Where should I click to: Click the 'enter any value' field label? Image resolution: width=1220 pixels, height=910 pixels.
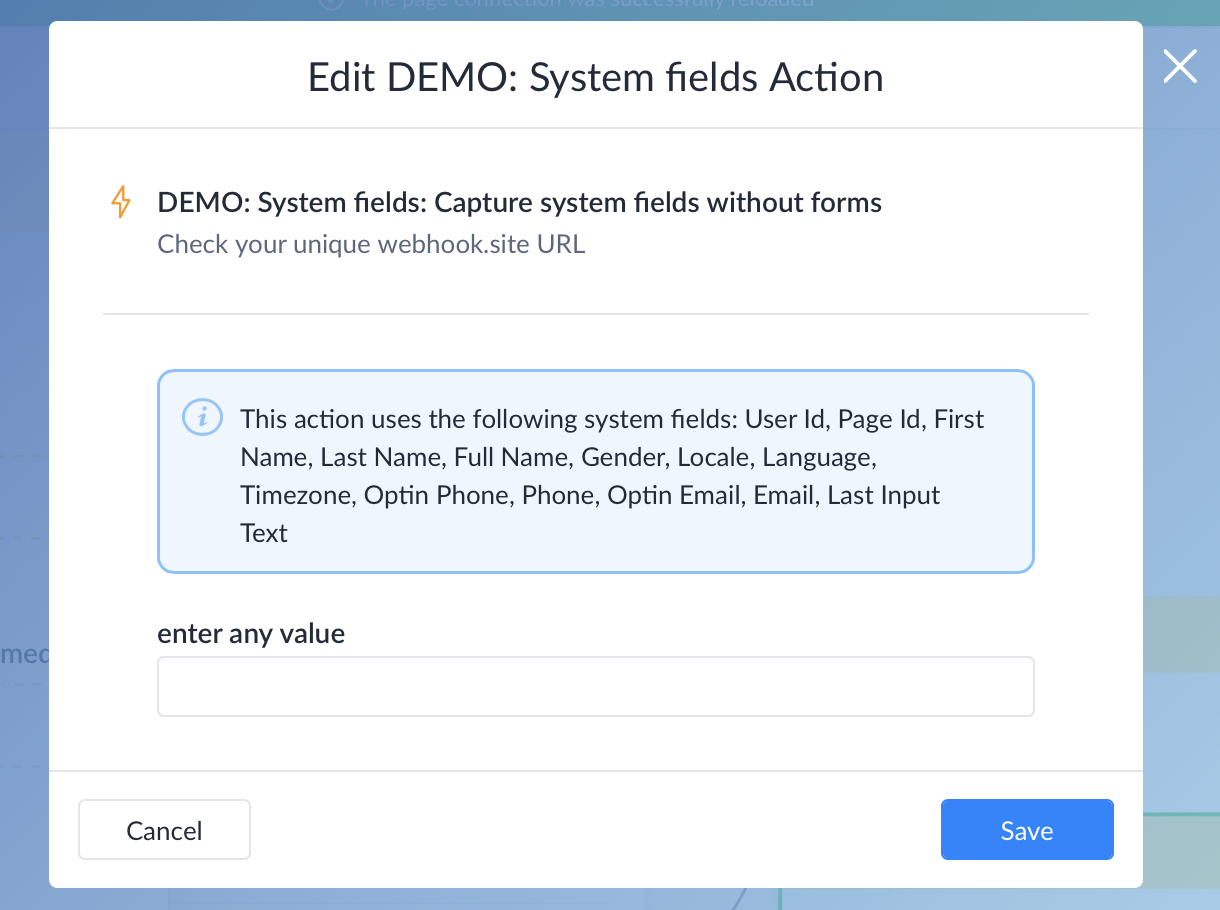[x=251, y=633]
